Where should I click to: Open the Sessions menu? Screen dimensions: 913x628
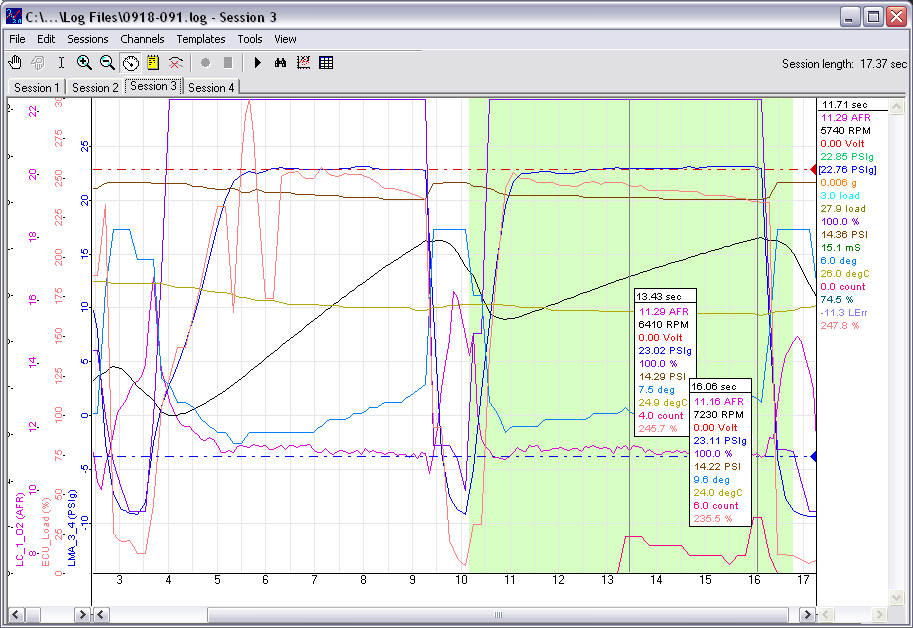click(x=88, y=39)
